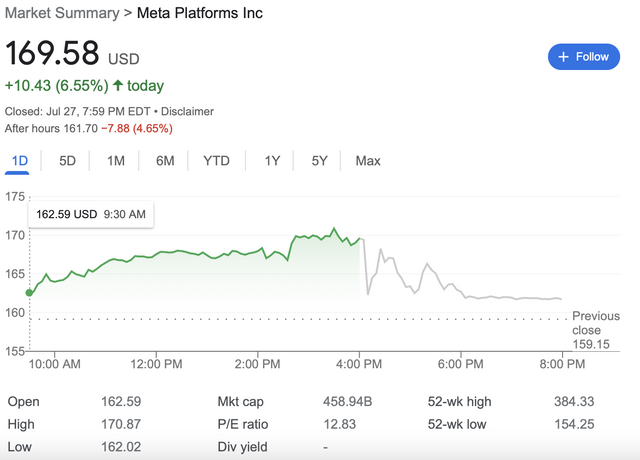The image size is (640, 460).
Task: Click the 169.58 price value
Action: tap(52, 53)
